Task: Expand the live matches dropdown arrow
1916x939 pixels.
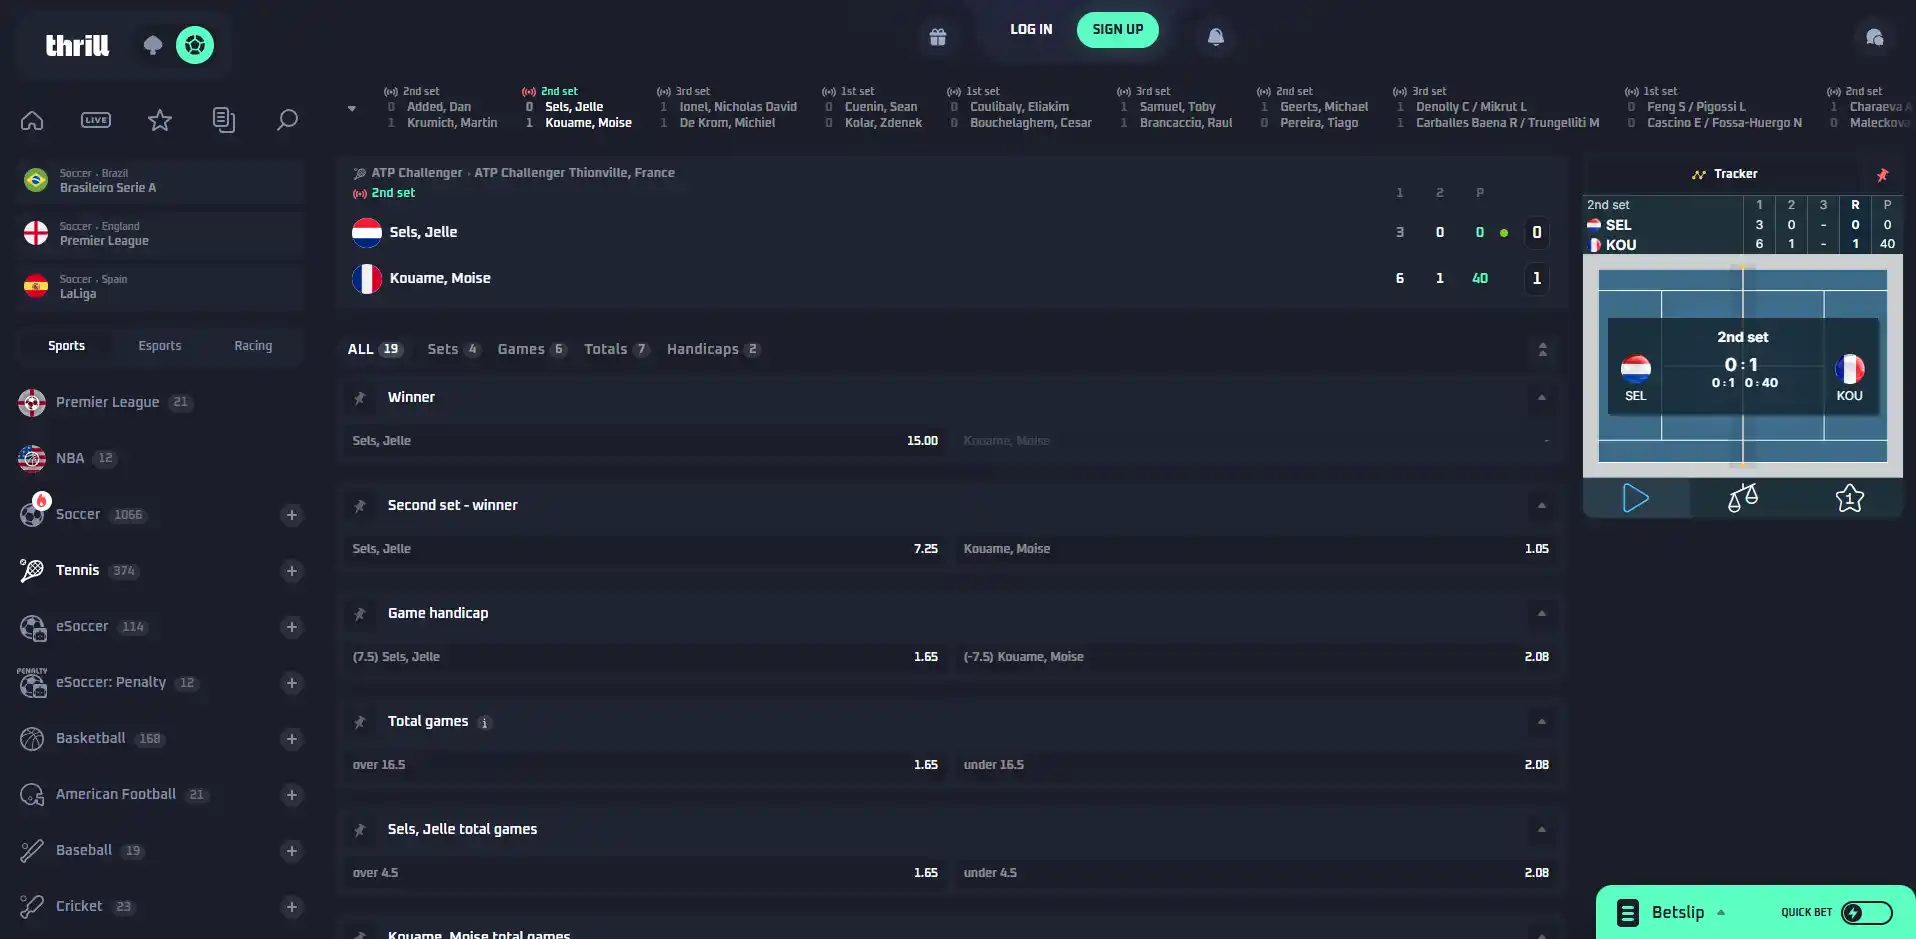Action: click(x=352, y=108)
